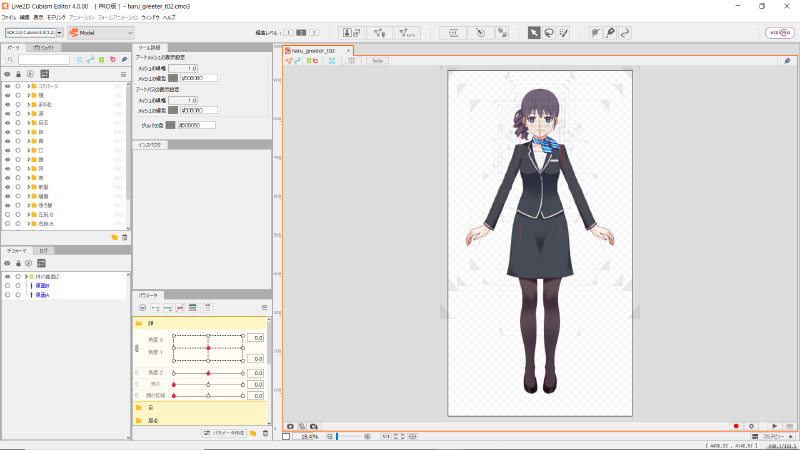Show the 左腕 B folder
Screen dimensions: 800x450
click(7, 215)
